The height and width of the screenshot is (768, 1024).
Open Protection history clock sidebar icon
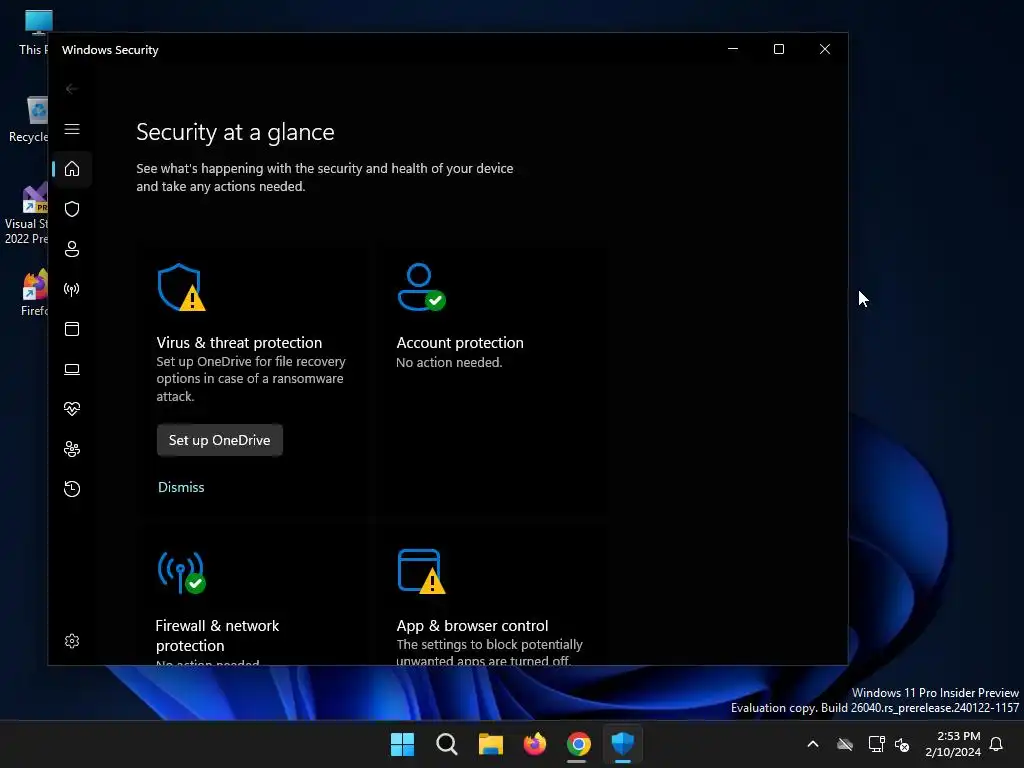72,489
